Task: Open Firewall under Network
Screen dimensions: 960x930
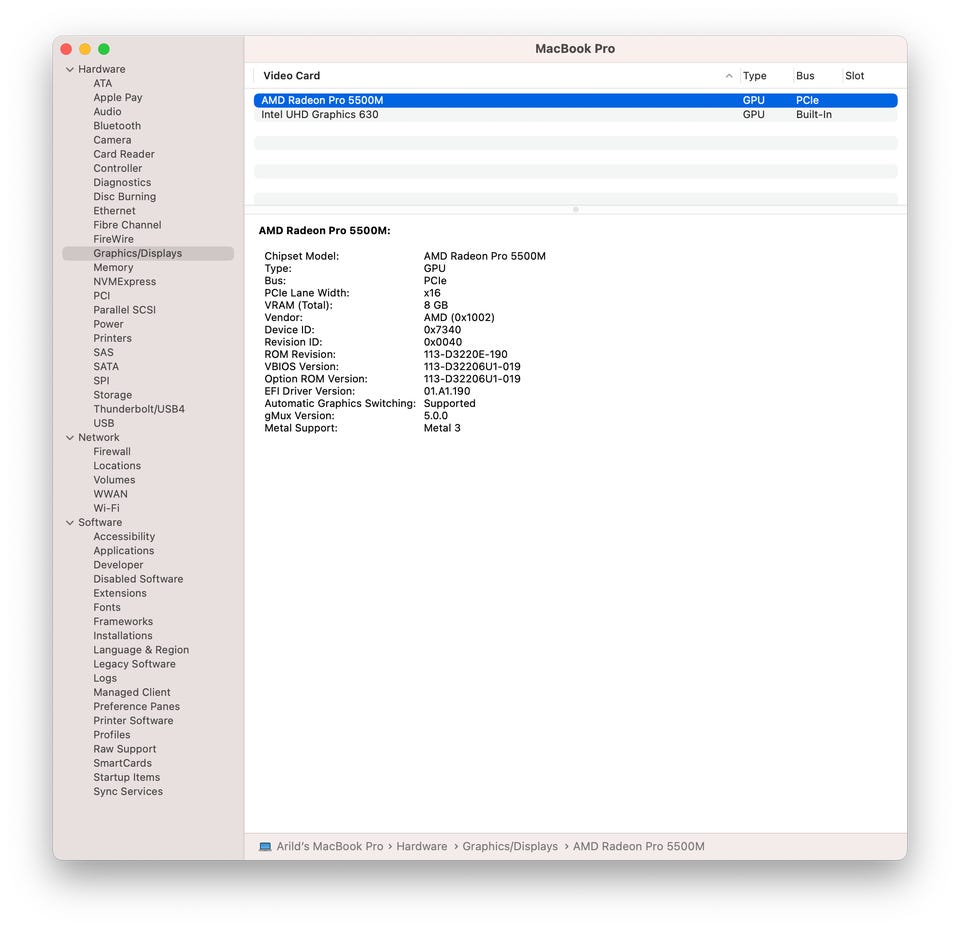Action: (112, 451)
